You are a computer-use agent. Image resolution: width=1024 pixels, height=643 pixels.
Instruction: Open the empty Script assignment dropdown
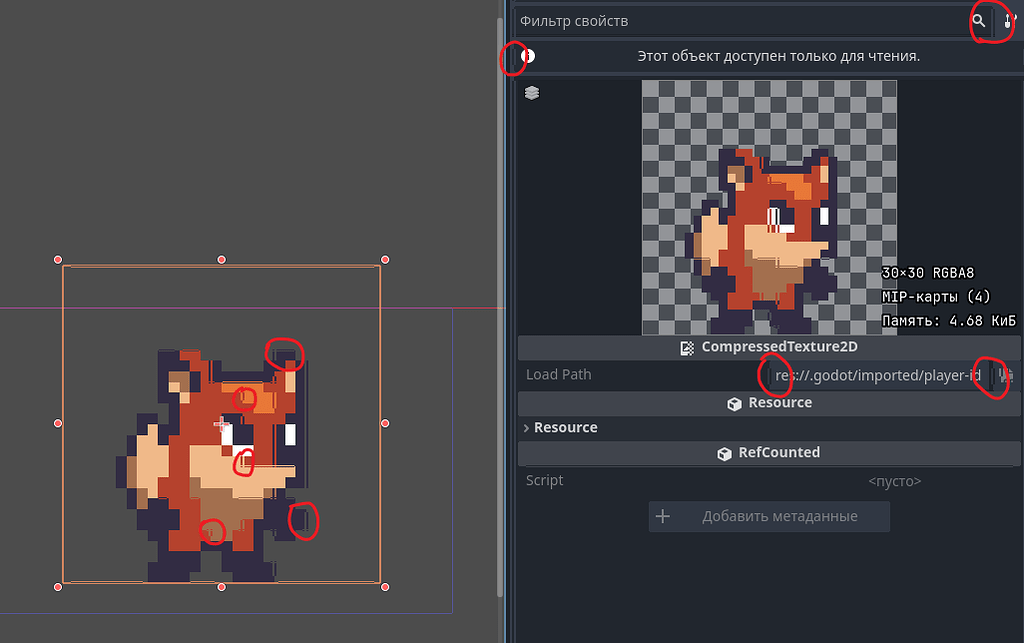894,480
